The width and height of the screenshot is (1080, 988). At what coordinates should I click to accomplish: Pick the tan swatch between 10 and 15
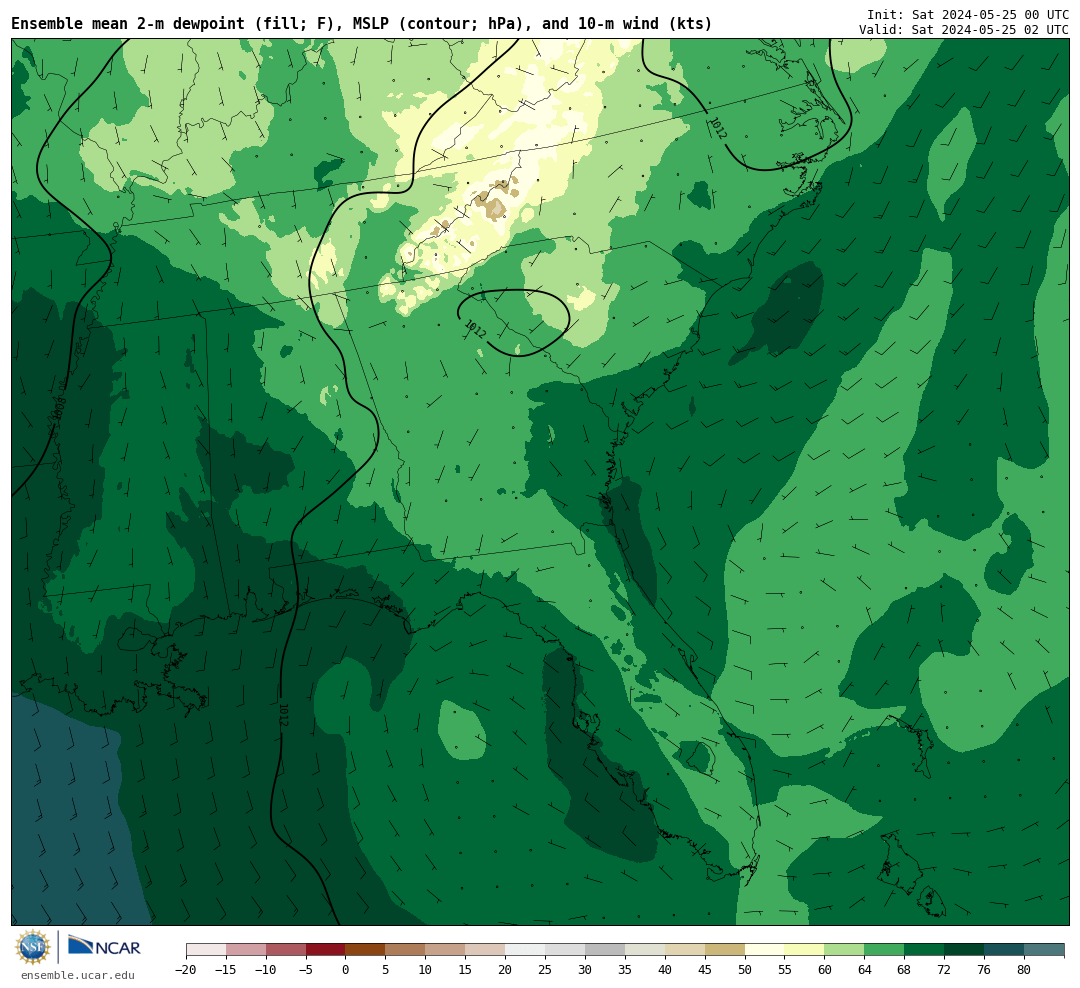[445, 950]
